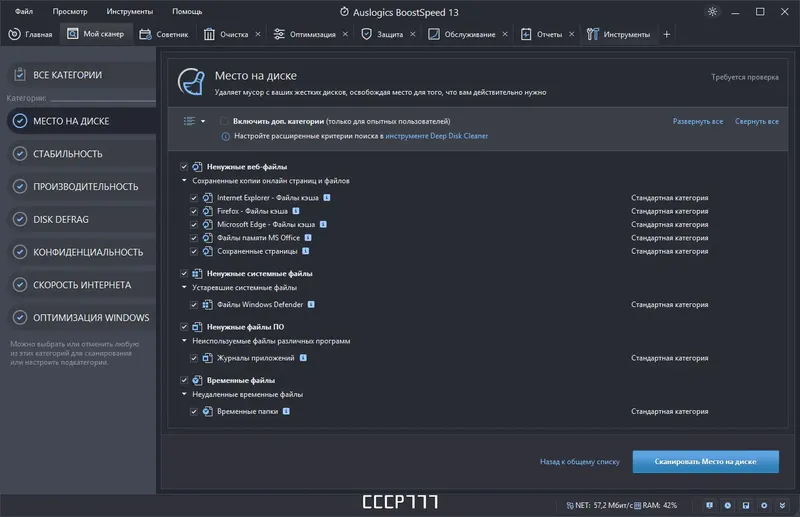Image resolution: width=800 pixels, height=517 pixels.
Task: Collapse 'Устаревшие системные файлы' subgroup
Action: tap(184, 288)
